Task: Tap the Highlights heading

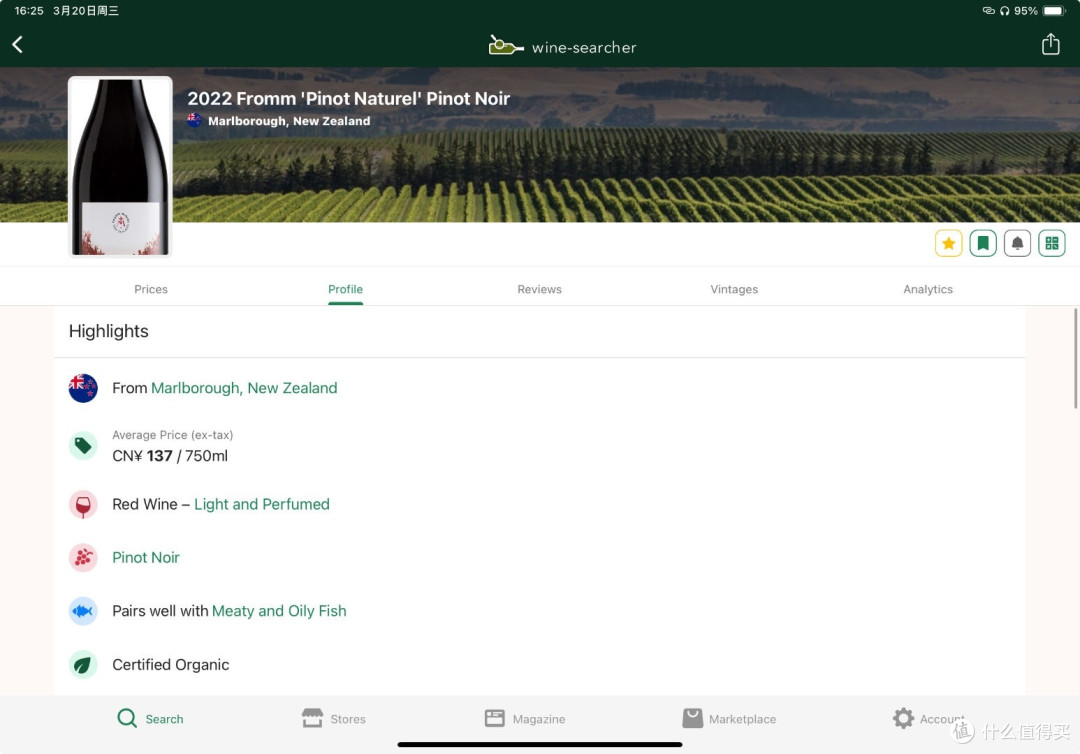Action: pos(109,331)
